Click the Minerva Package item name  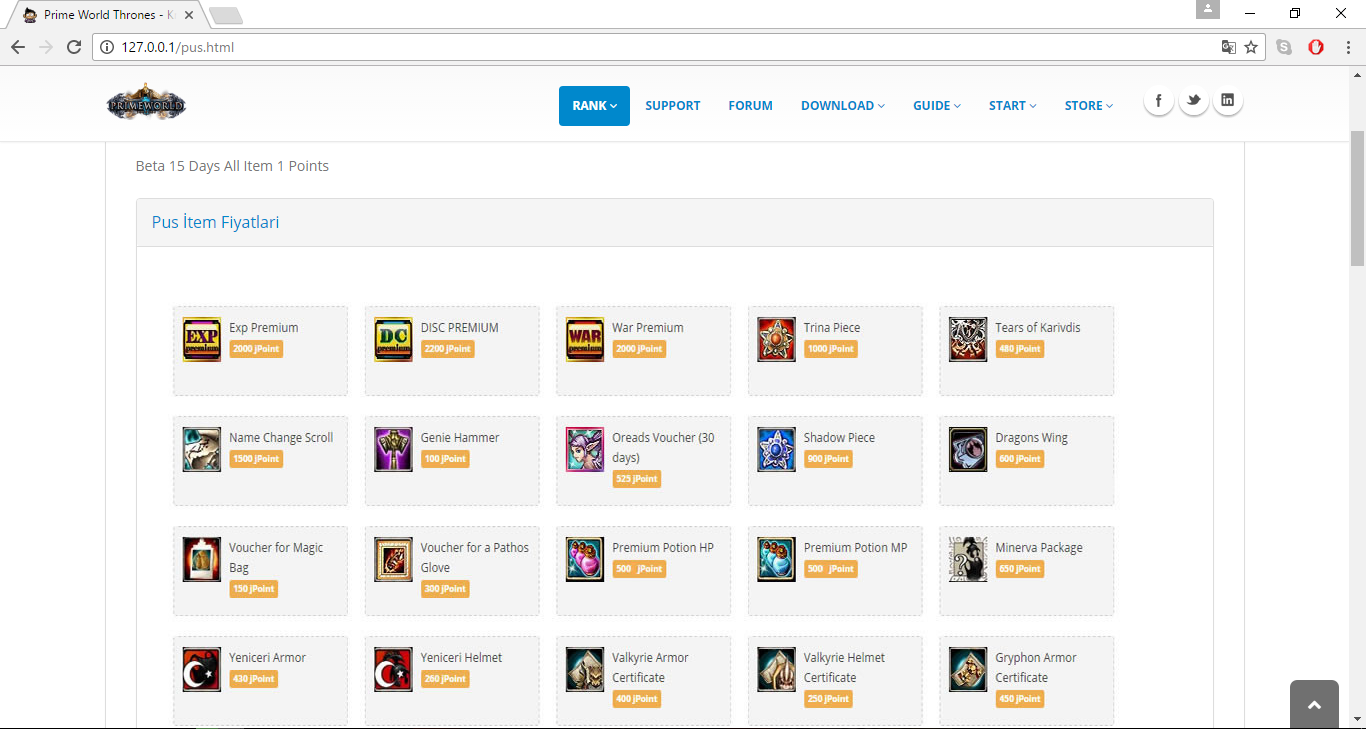coord(1039,548)
